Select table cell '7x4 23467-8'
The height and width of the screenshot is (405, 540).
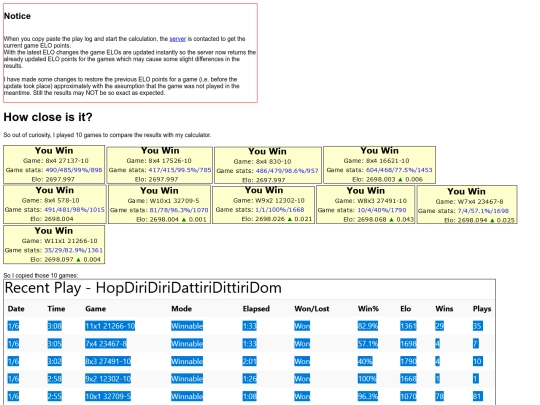106,344
